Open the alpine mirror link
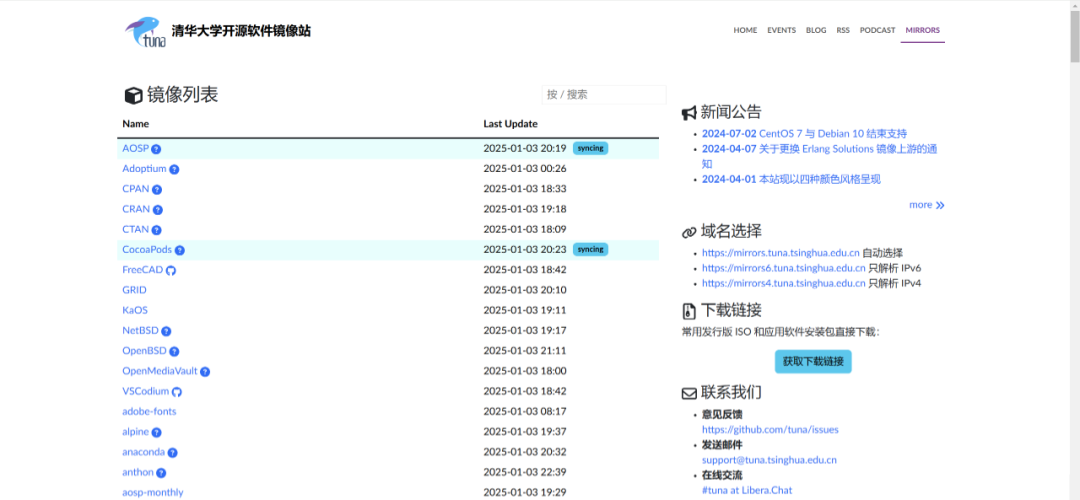1080x500 pixels. (x=136, y=432)
